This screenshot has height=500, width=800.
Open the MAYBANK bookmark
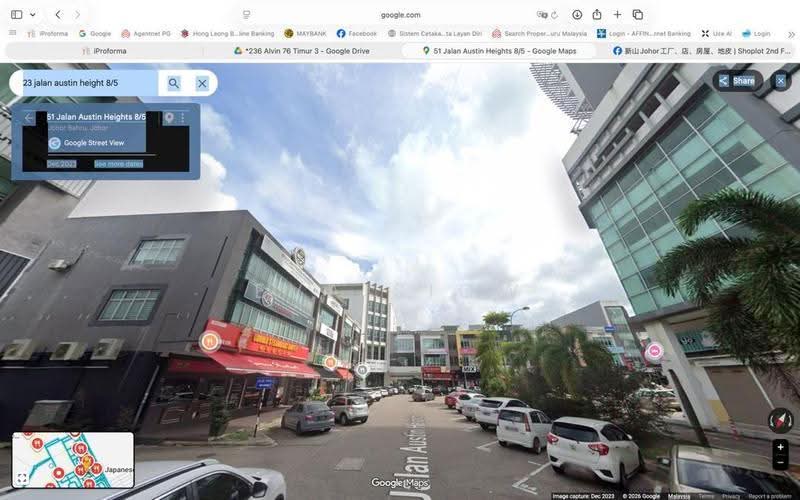[306, 34]
